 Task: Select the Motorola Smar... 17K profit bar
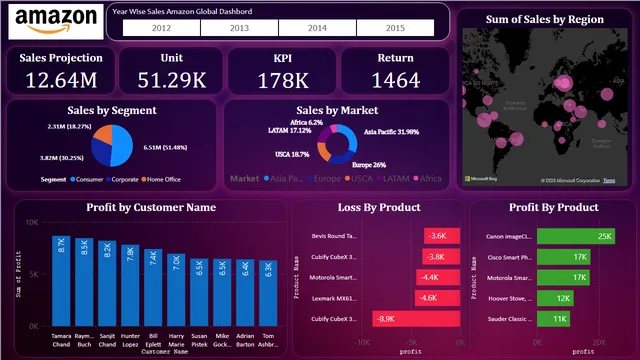pos(563,278)
